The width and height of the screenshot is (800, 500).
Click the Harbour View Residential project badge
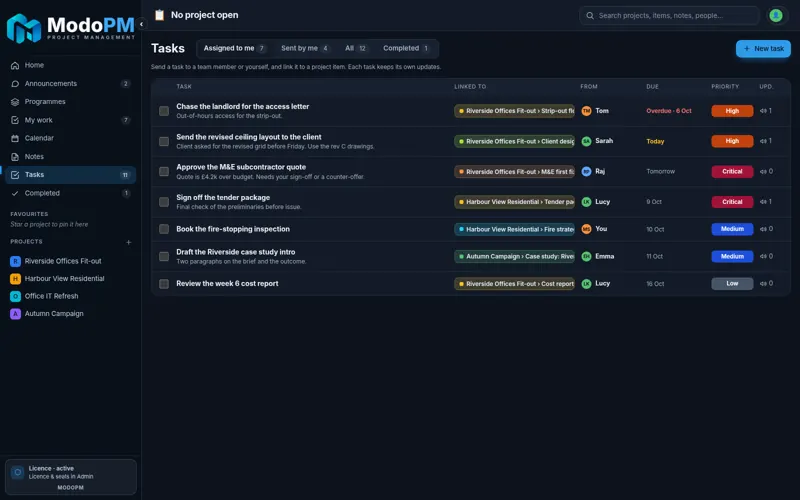15,279
